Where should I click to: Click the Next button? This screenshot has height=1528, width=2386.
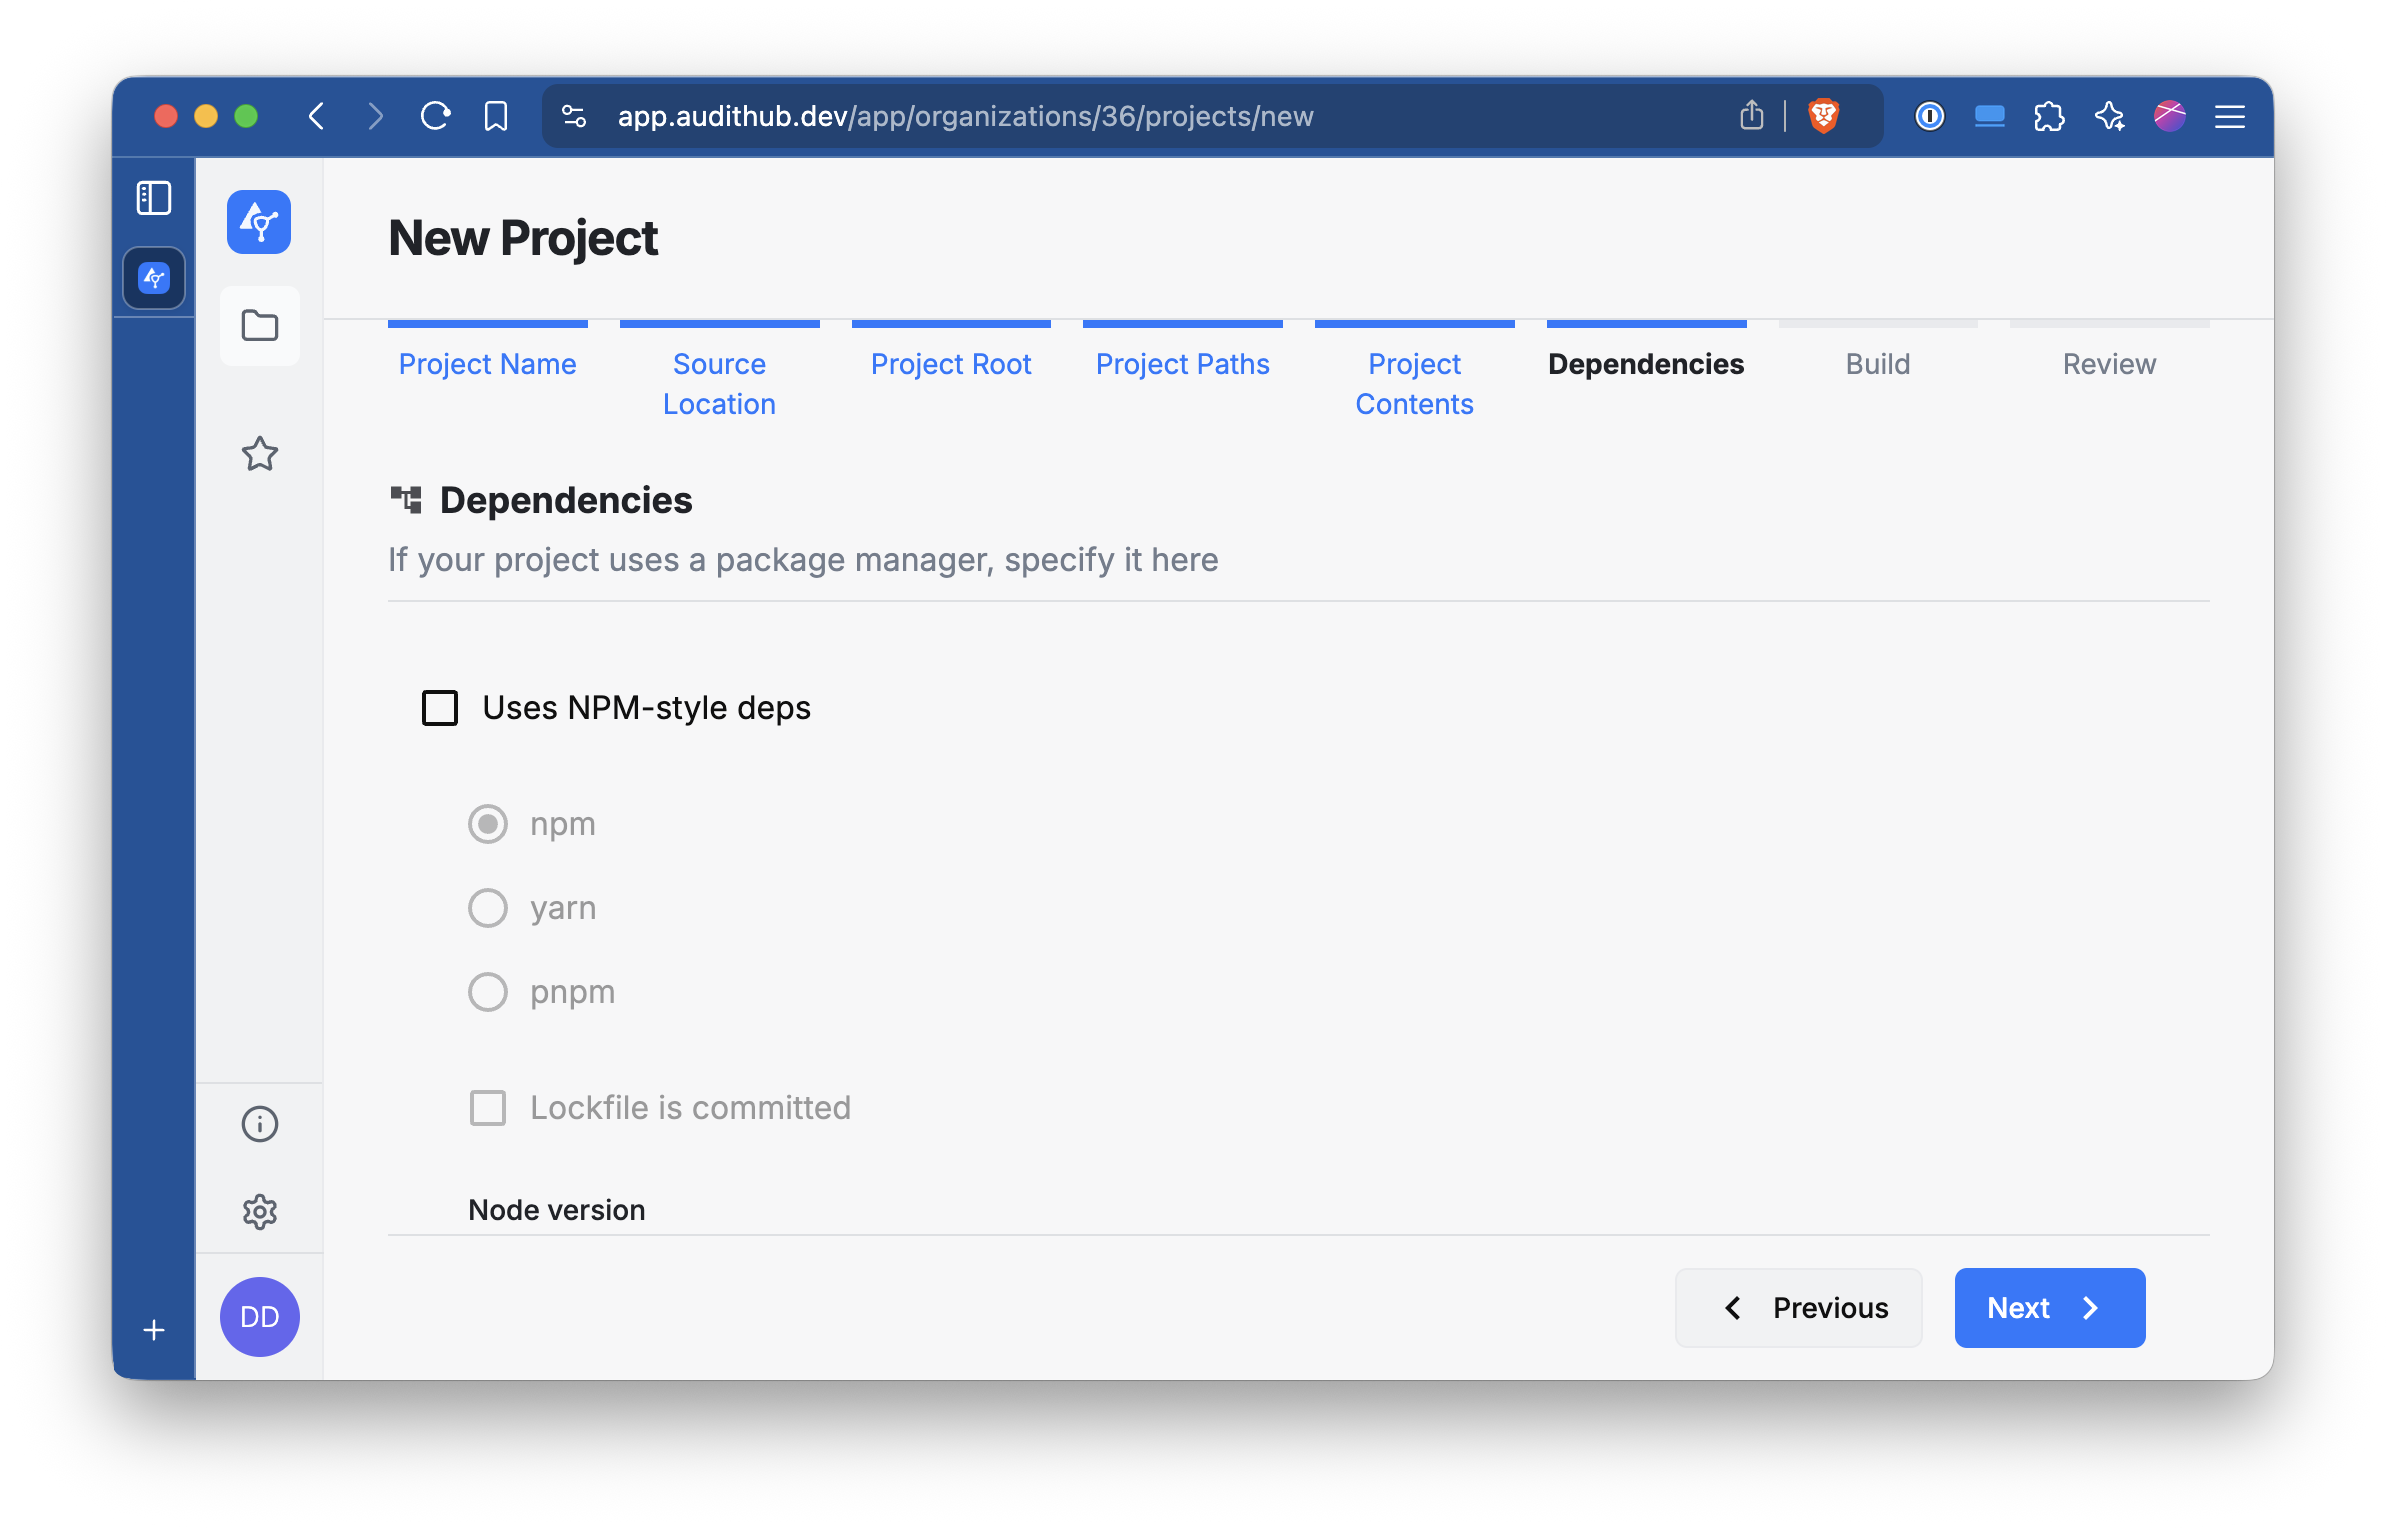pos(2048,1307)
